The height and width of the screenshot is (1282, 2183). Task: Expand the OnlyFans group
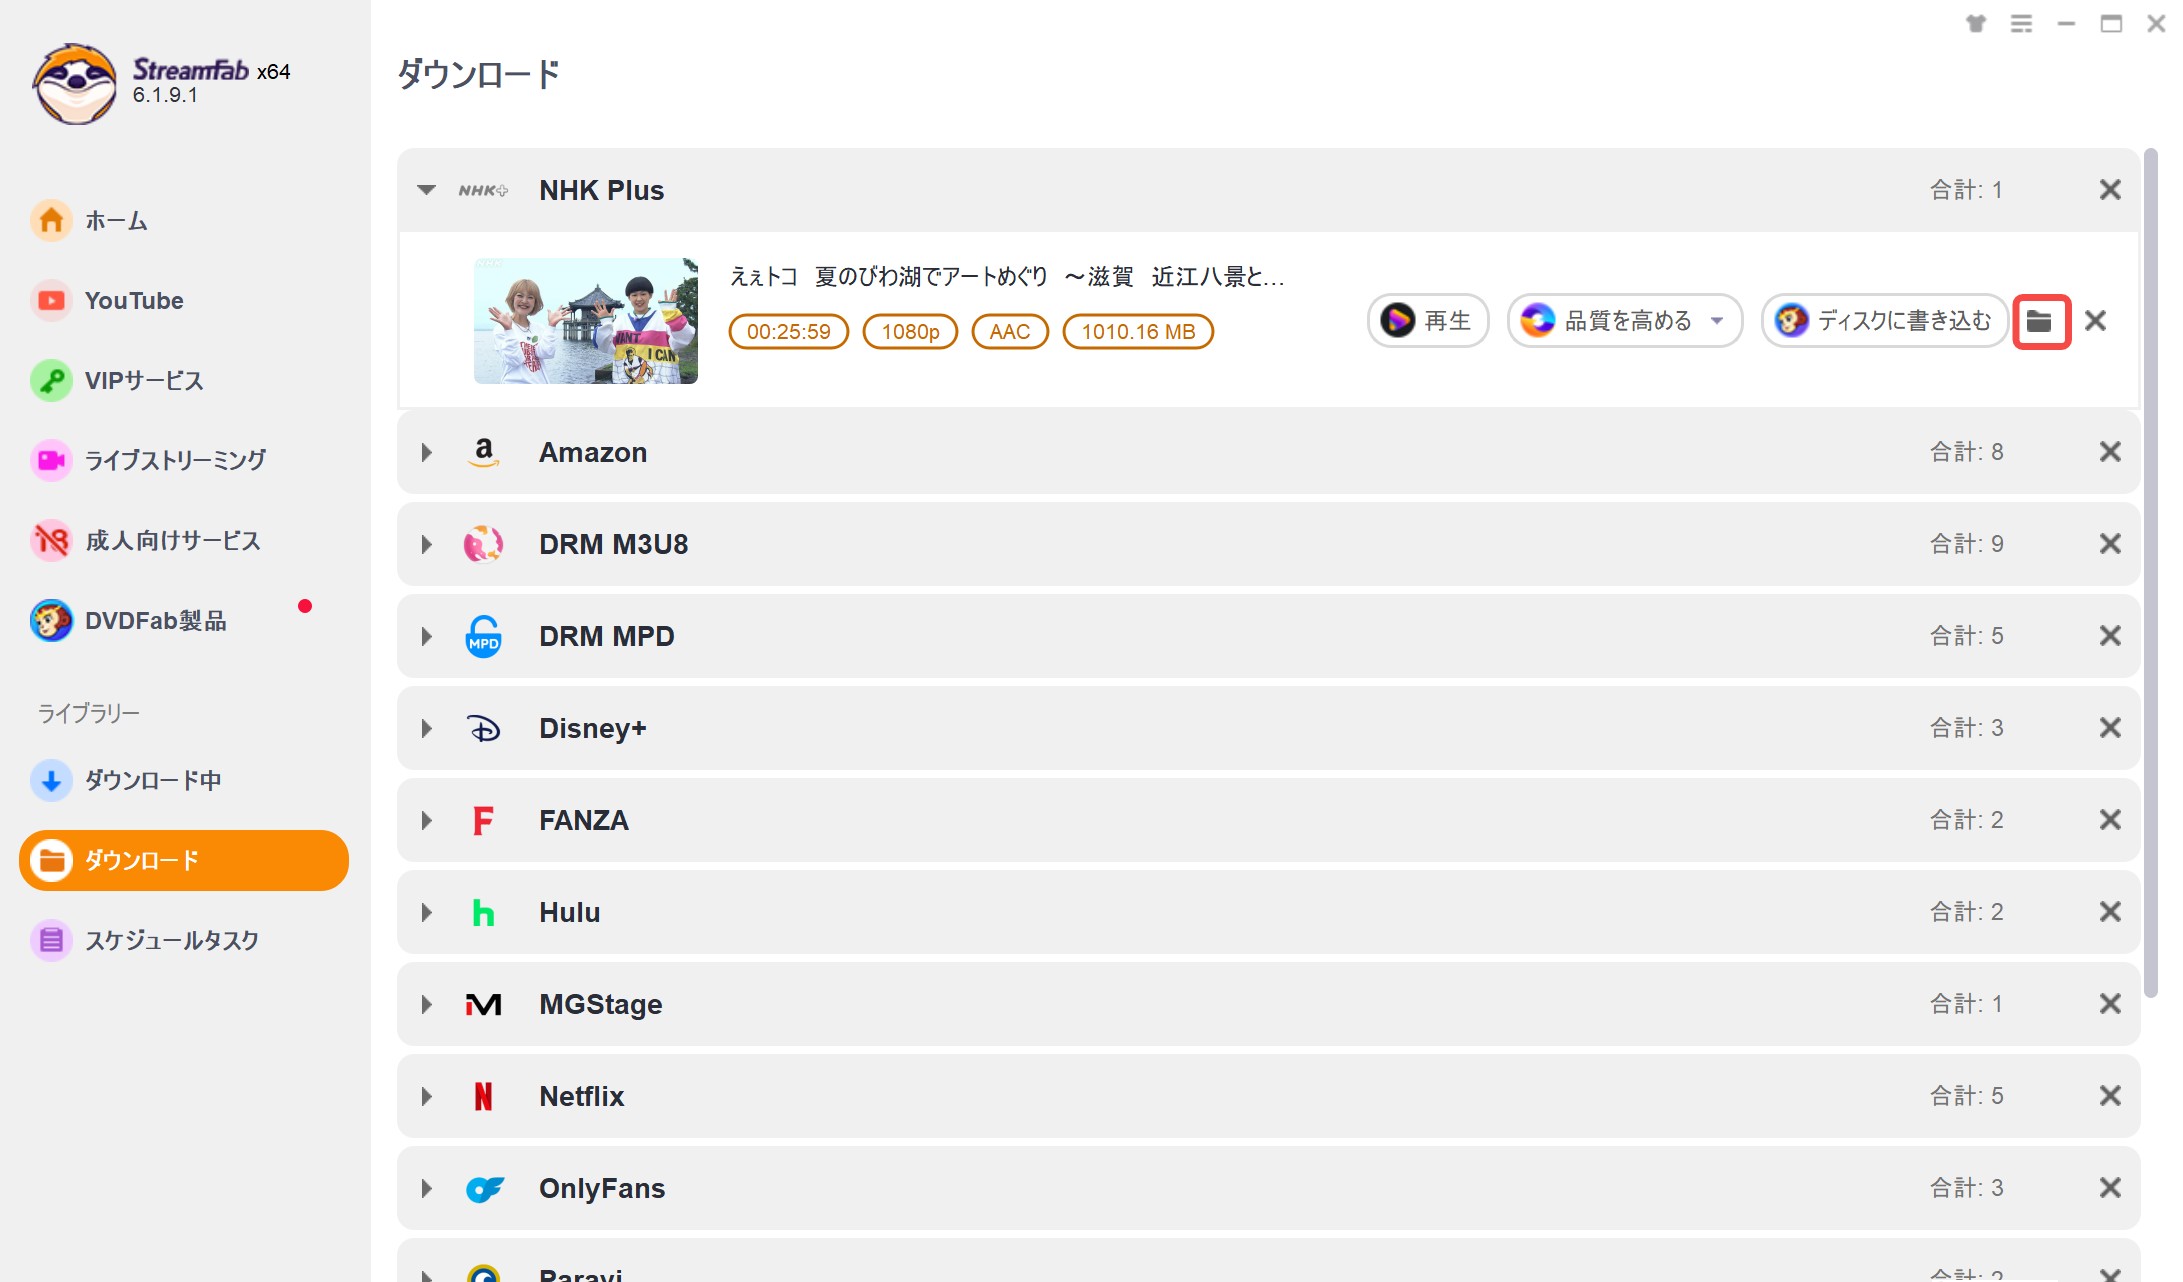[x=426, y=1188]
